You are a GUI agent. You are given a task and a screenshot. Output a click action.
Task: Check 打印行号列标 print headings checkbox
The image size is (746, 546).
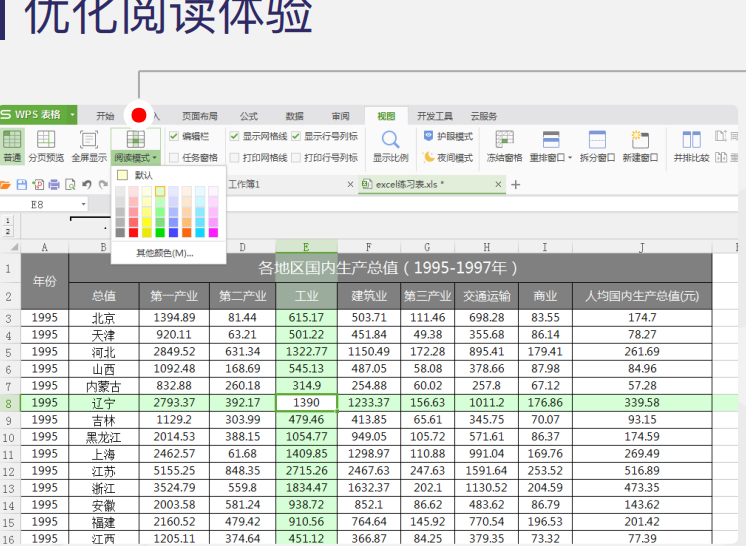click(295, 157)
